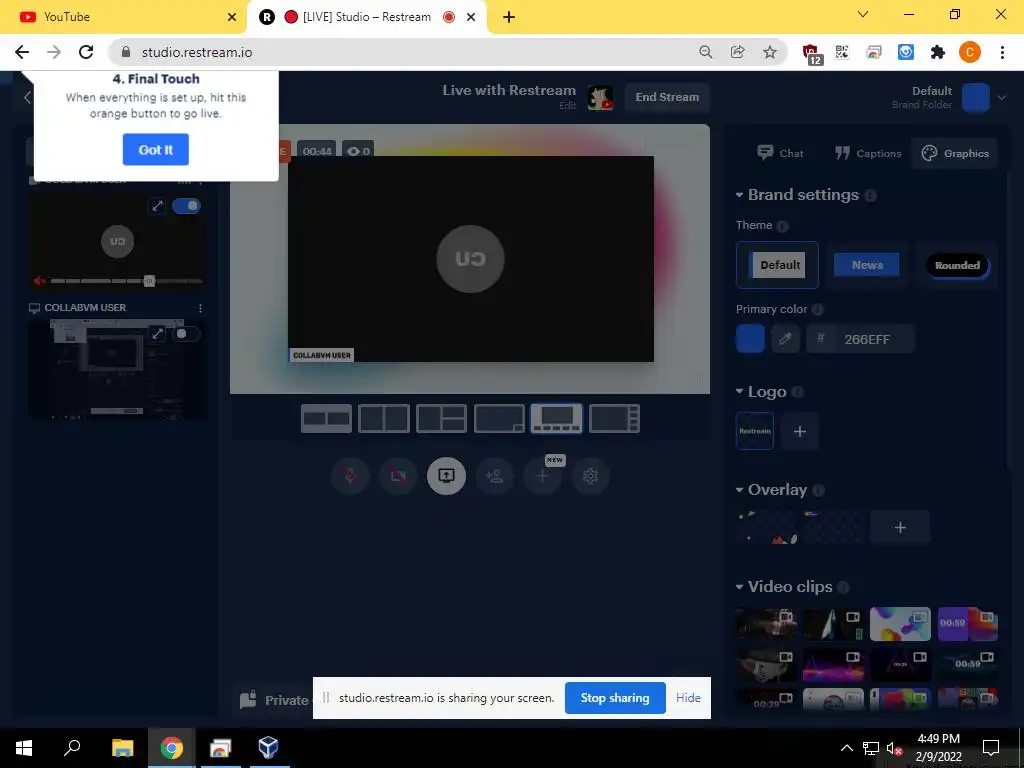1024x768 pixels.
Task: Unmute the camera source red speaker icon
Action: coord(39,281)
